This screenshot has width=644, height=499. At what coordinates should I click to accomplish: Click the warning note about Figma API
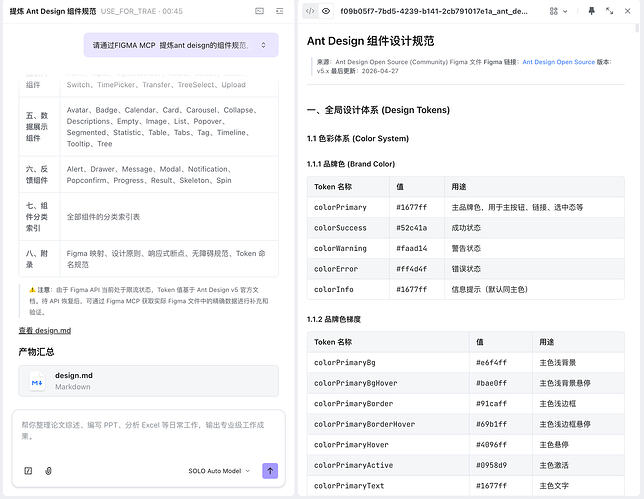tap(149, 301)
